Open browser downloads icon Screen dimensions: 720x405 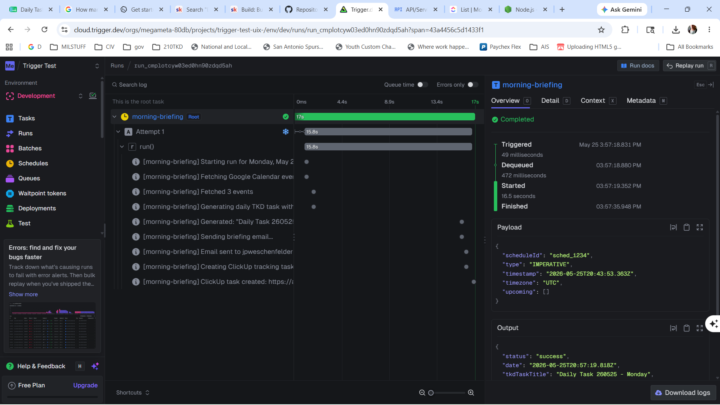675,30
